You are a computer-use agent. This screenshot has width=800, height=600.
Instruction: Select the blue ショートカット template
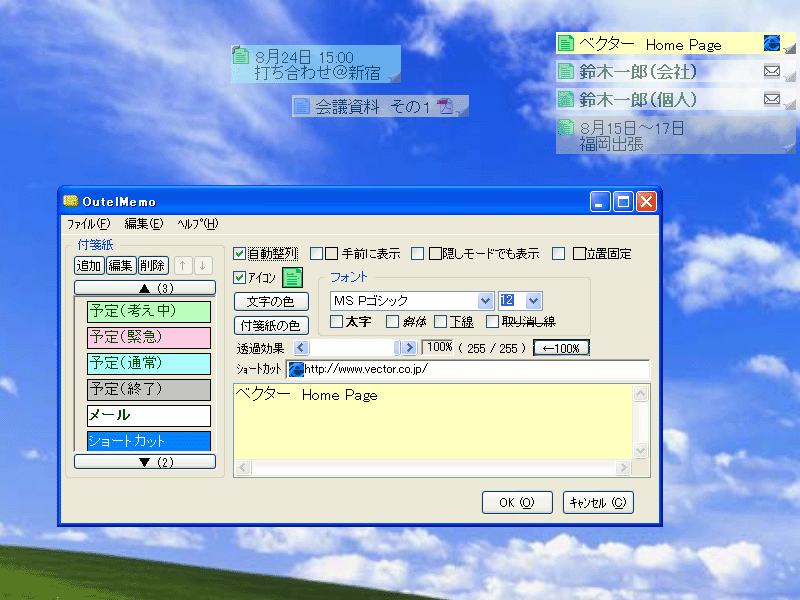(x=149, y=441)
